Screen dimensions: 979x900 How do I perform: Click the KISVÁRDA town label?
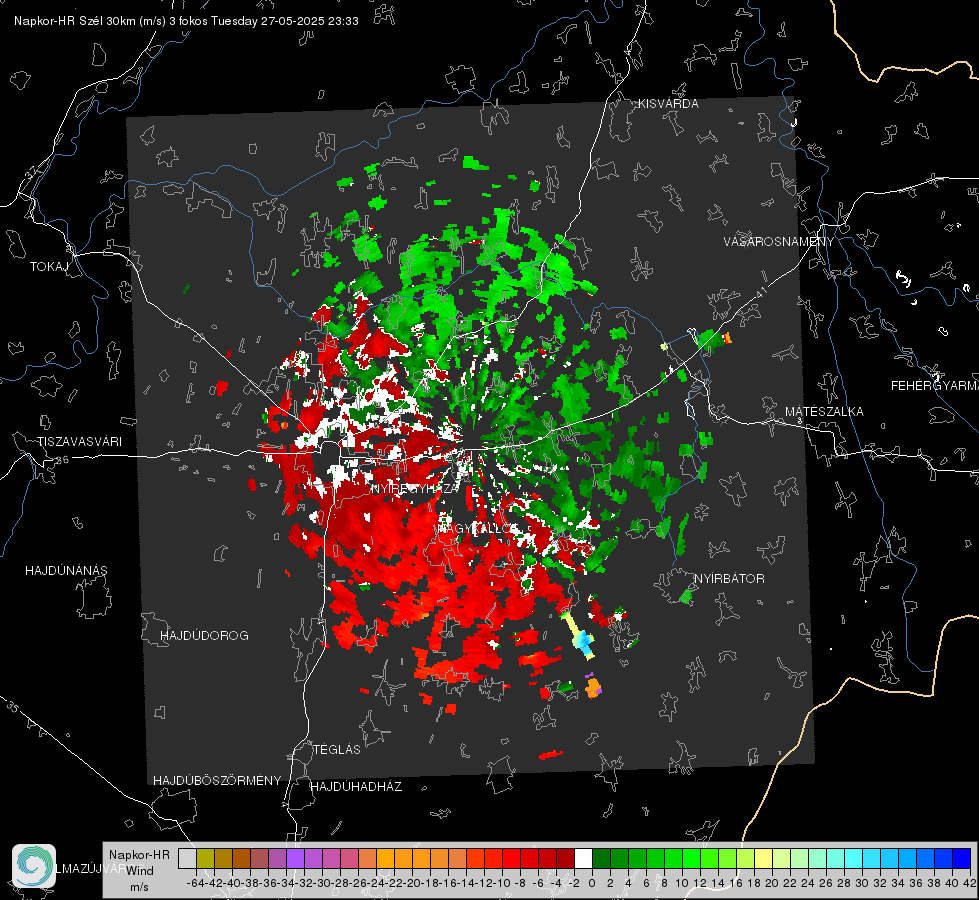point(668,104)
